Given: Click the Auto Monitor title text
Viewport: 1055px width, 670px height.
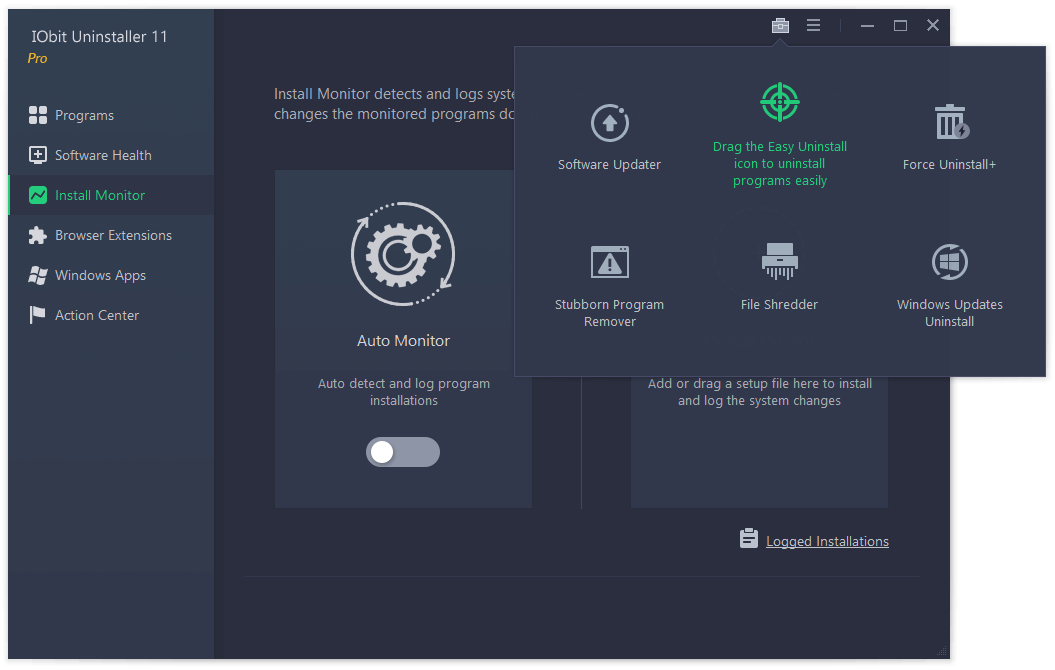Looking at the screenshot, I should coord(403,341).
